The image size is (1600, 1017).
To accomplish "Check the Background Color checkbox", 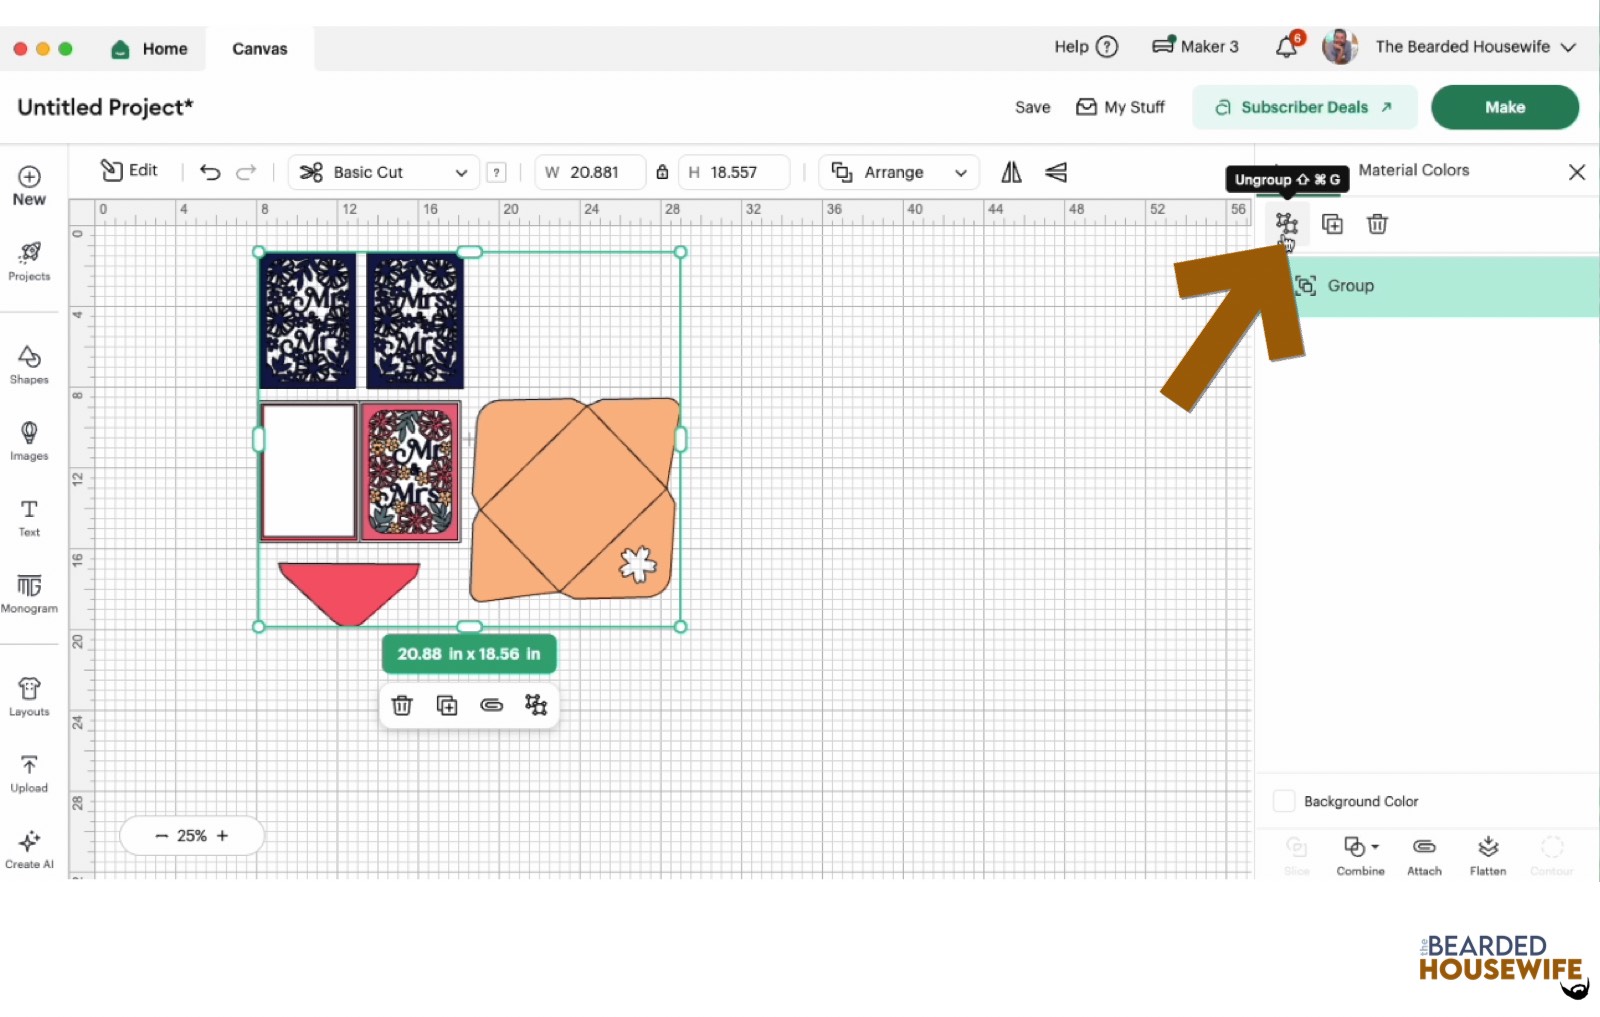I will pos(1284,801).
